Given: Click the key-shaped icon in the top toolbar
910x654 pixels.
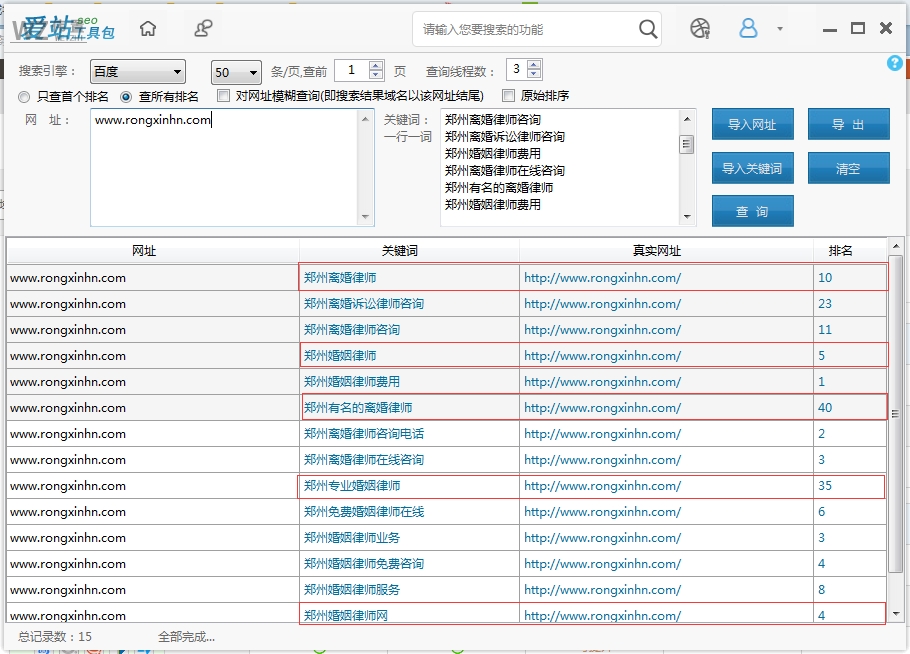Looking at the screenshot, I should [203, 28].
